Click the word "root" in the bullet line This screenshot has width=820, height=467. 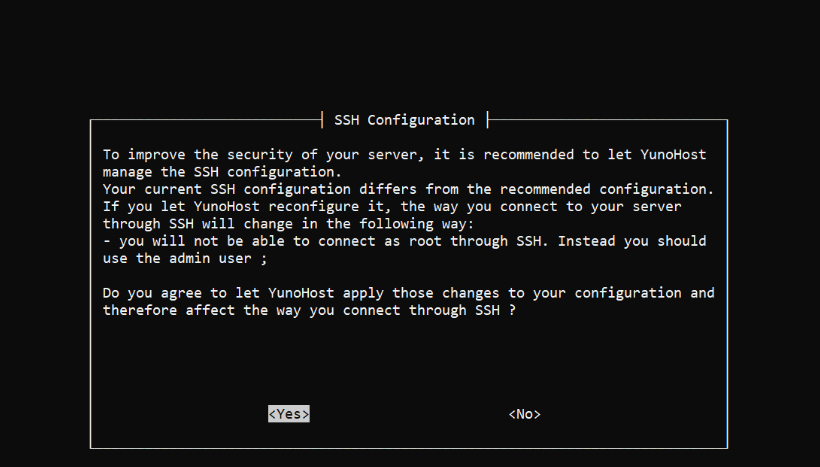413,241
